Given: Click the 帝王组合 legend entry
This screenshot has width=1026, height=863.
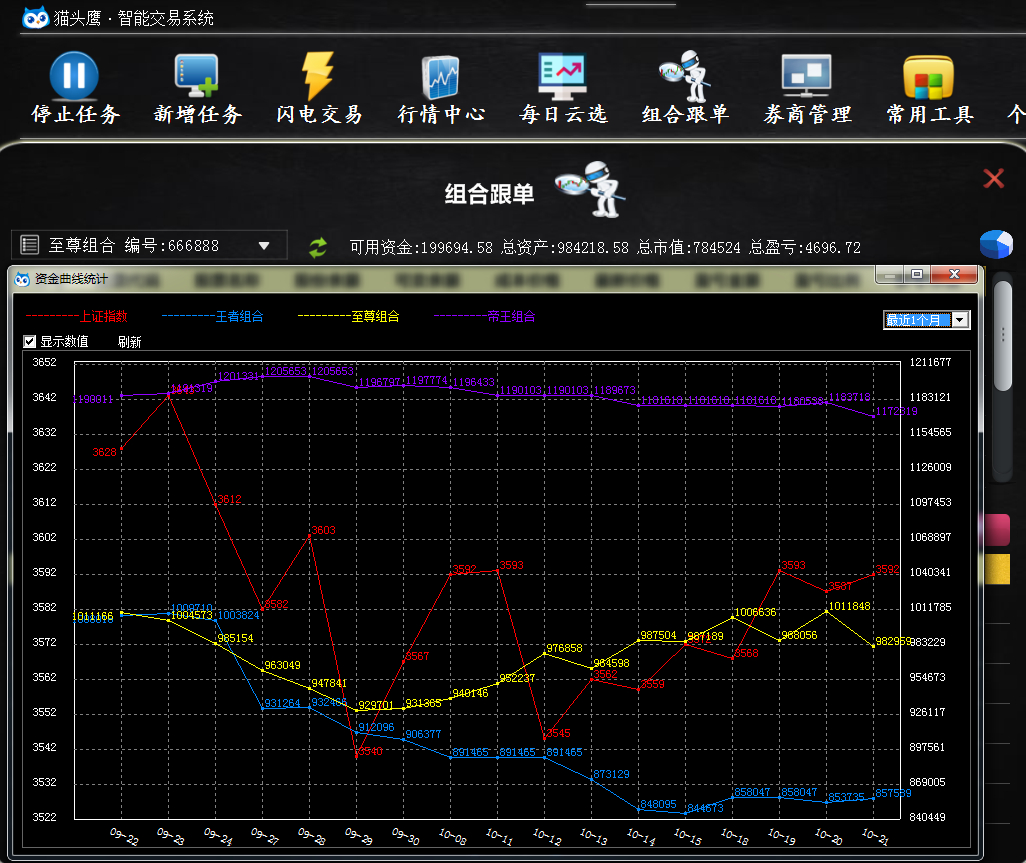Looking at the screenshot, I should tap(511, 317).
